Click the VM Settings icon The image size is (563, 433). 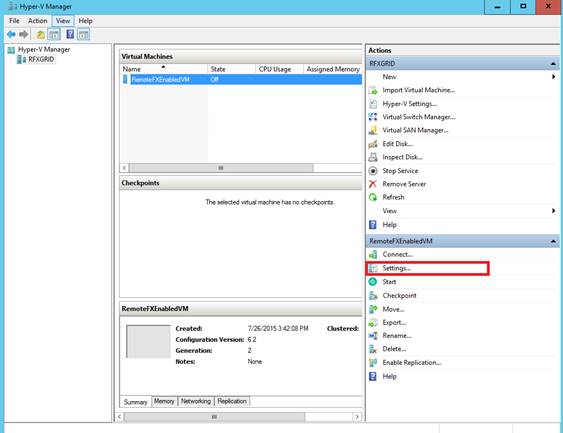click(x=373, y=268)
